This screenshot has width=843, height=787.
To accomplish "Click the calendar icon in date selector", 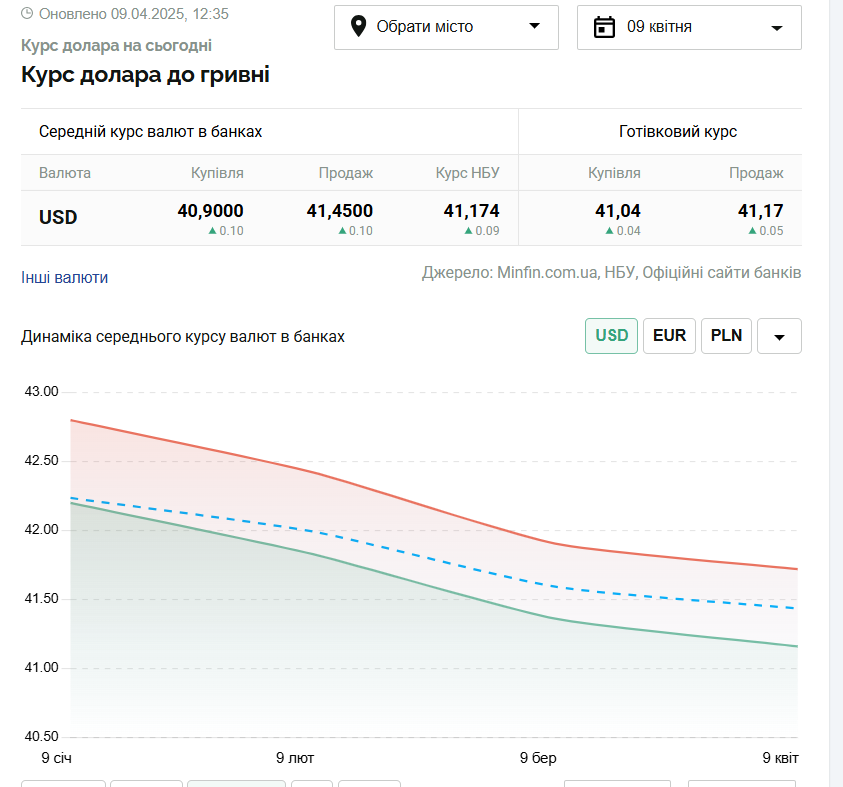I will 604,27.
